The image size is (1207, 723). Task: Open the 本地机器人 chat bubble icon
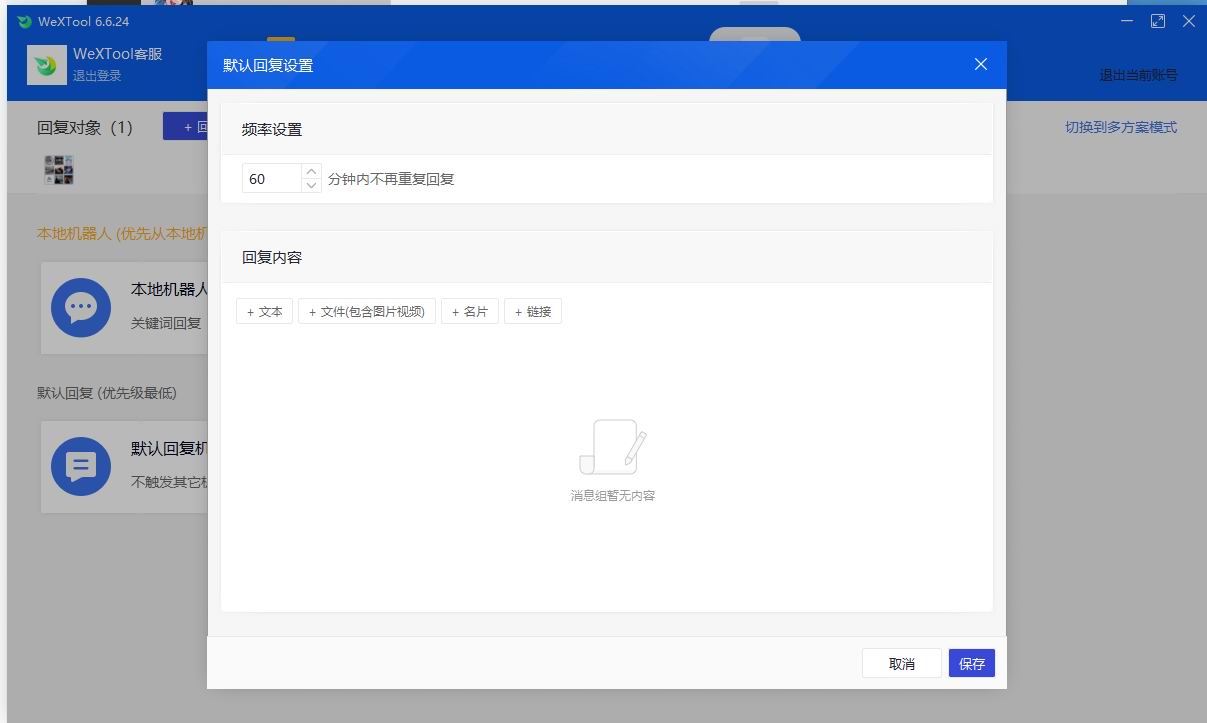point(81,307)
